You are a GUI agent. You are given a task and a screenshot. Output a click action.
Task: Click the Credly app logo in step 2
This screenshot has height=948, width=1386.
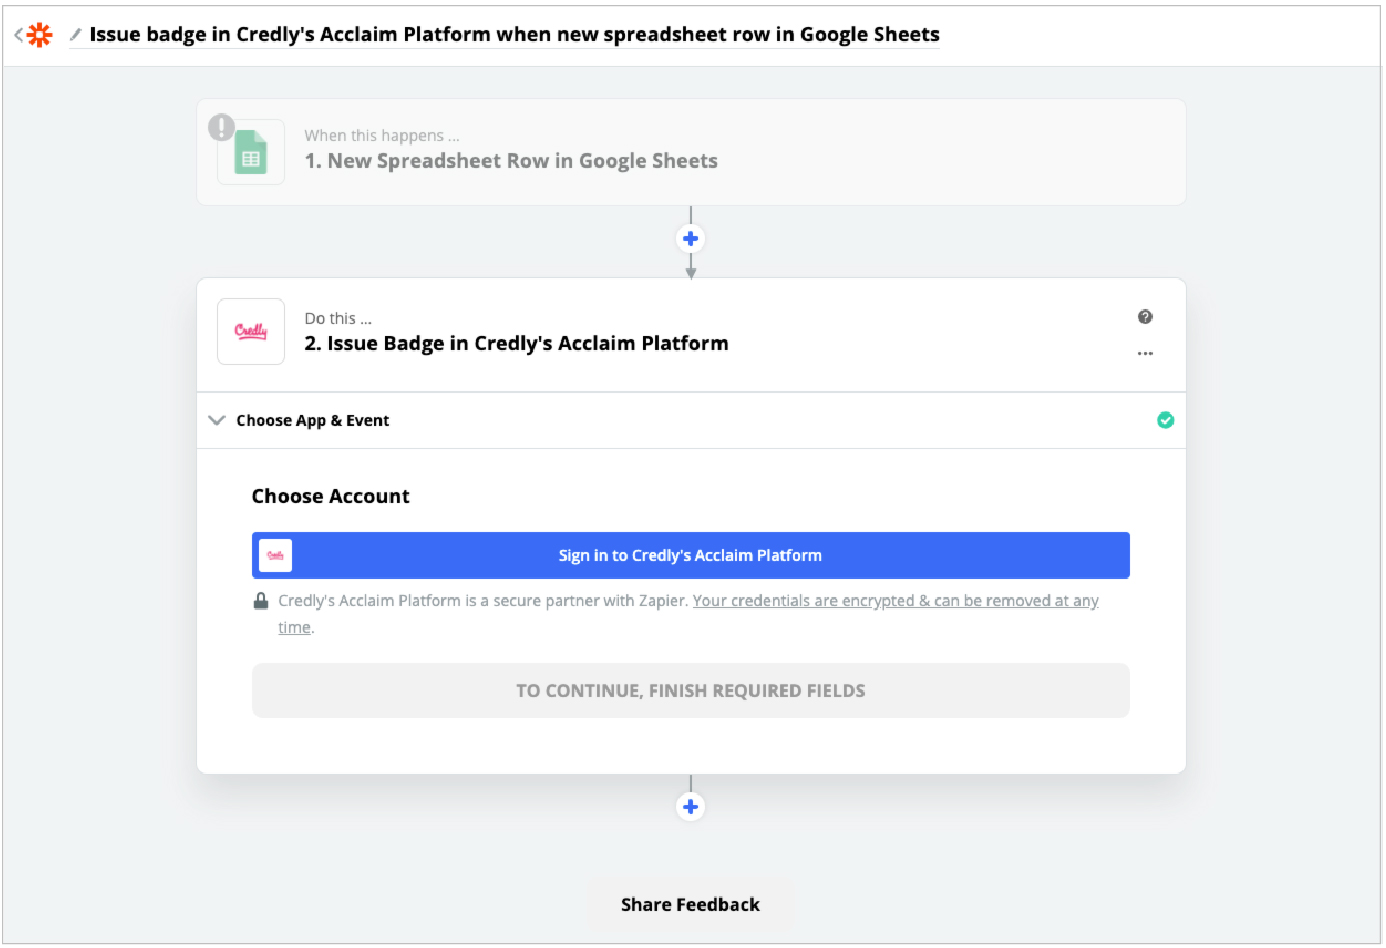click(251, 331)
